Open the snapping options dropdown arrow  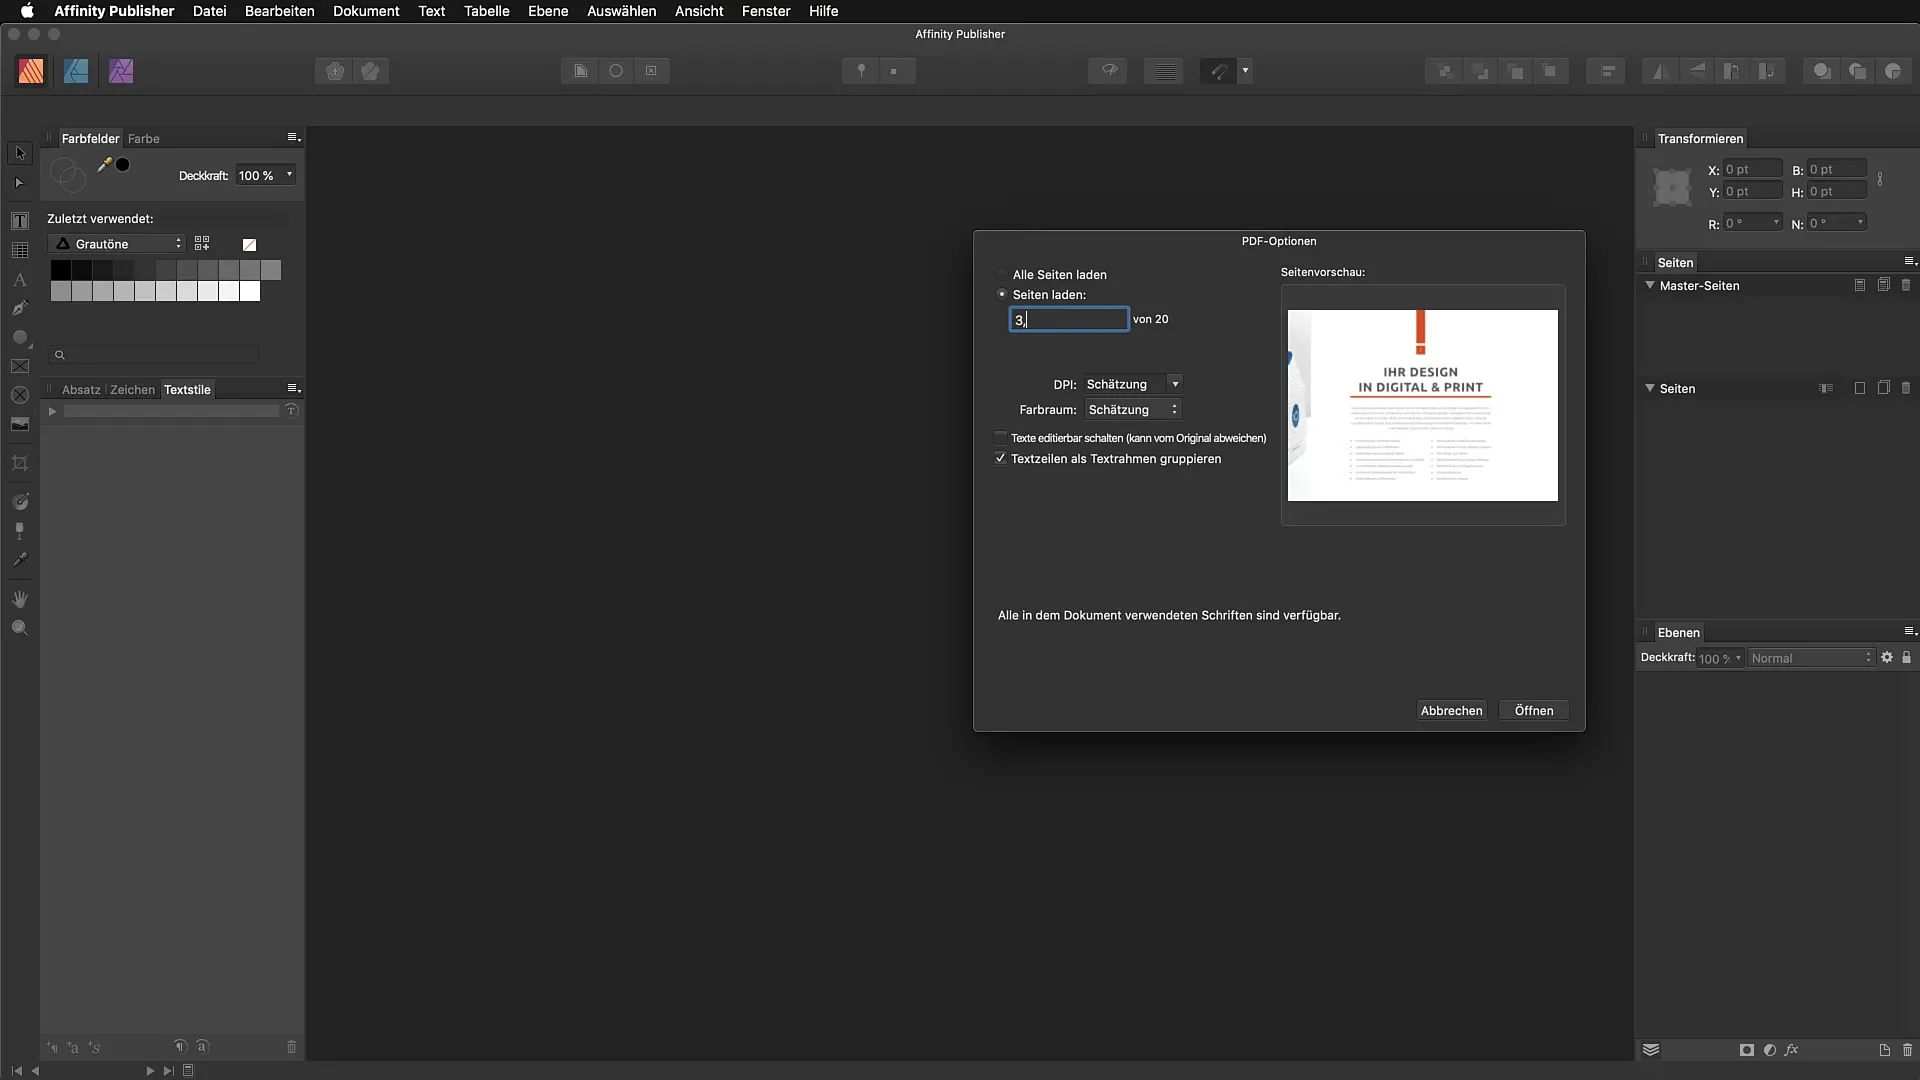tap(1245, 71)
